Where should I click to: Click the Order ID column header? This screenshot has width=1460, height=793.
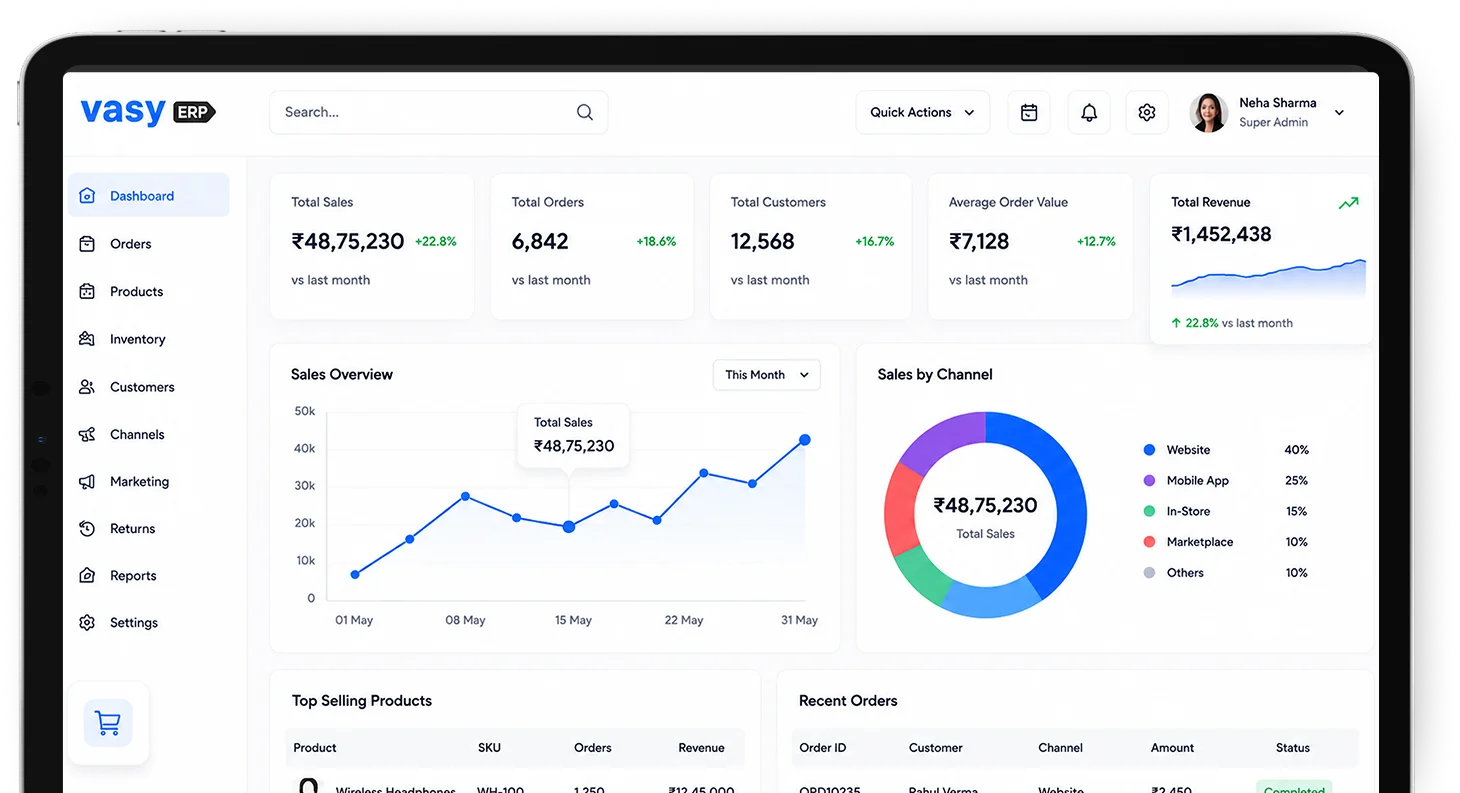click(823, 747)
